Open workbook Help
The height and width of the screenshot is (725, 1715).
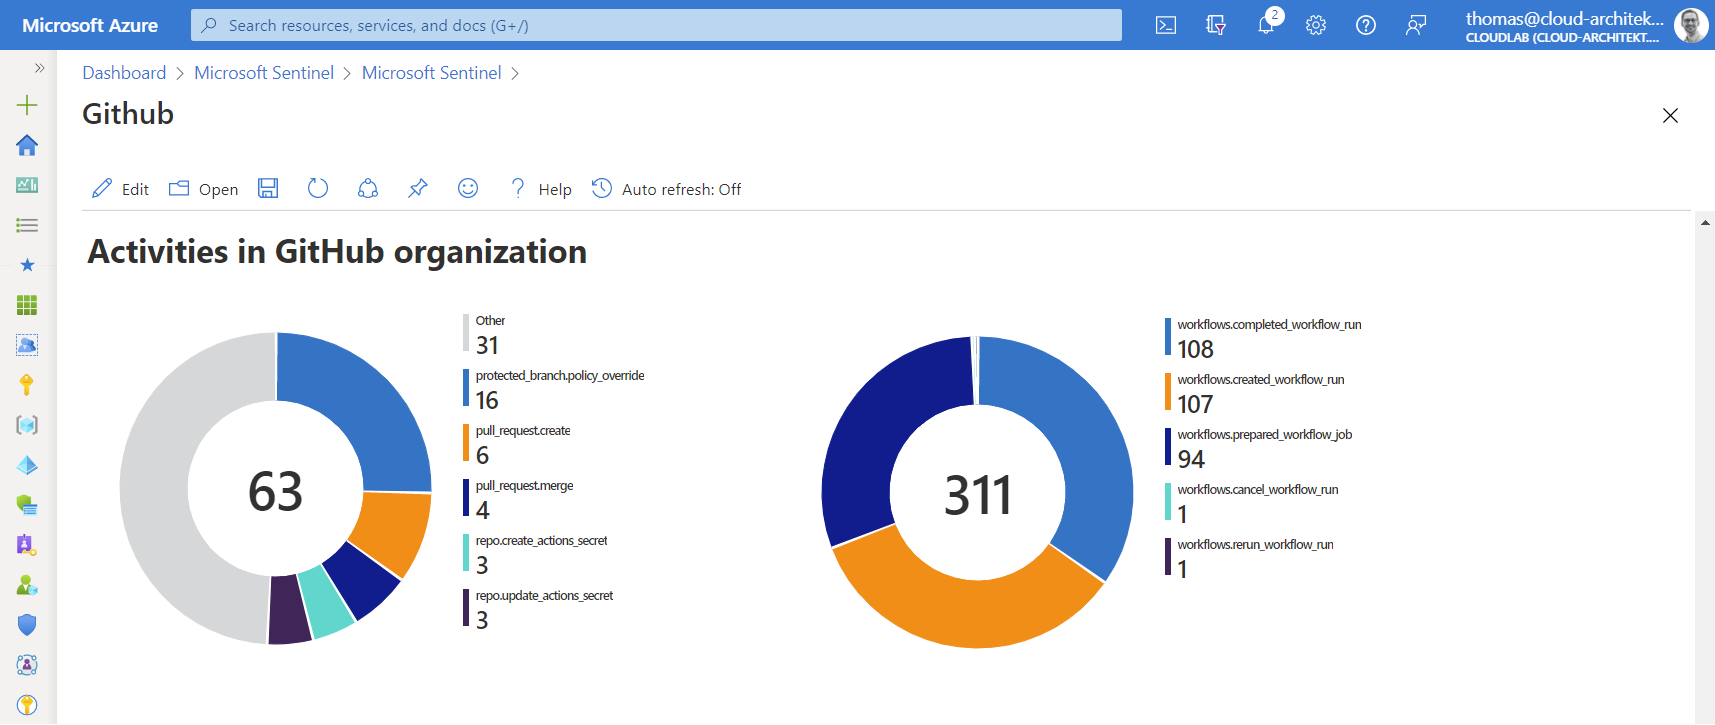pyautogui.click(x=540, y=189)
